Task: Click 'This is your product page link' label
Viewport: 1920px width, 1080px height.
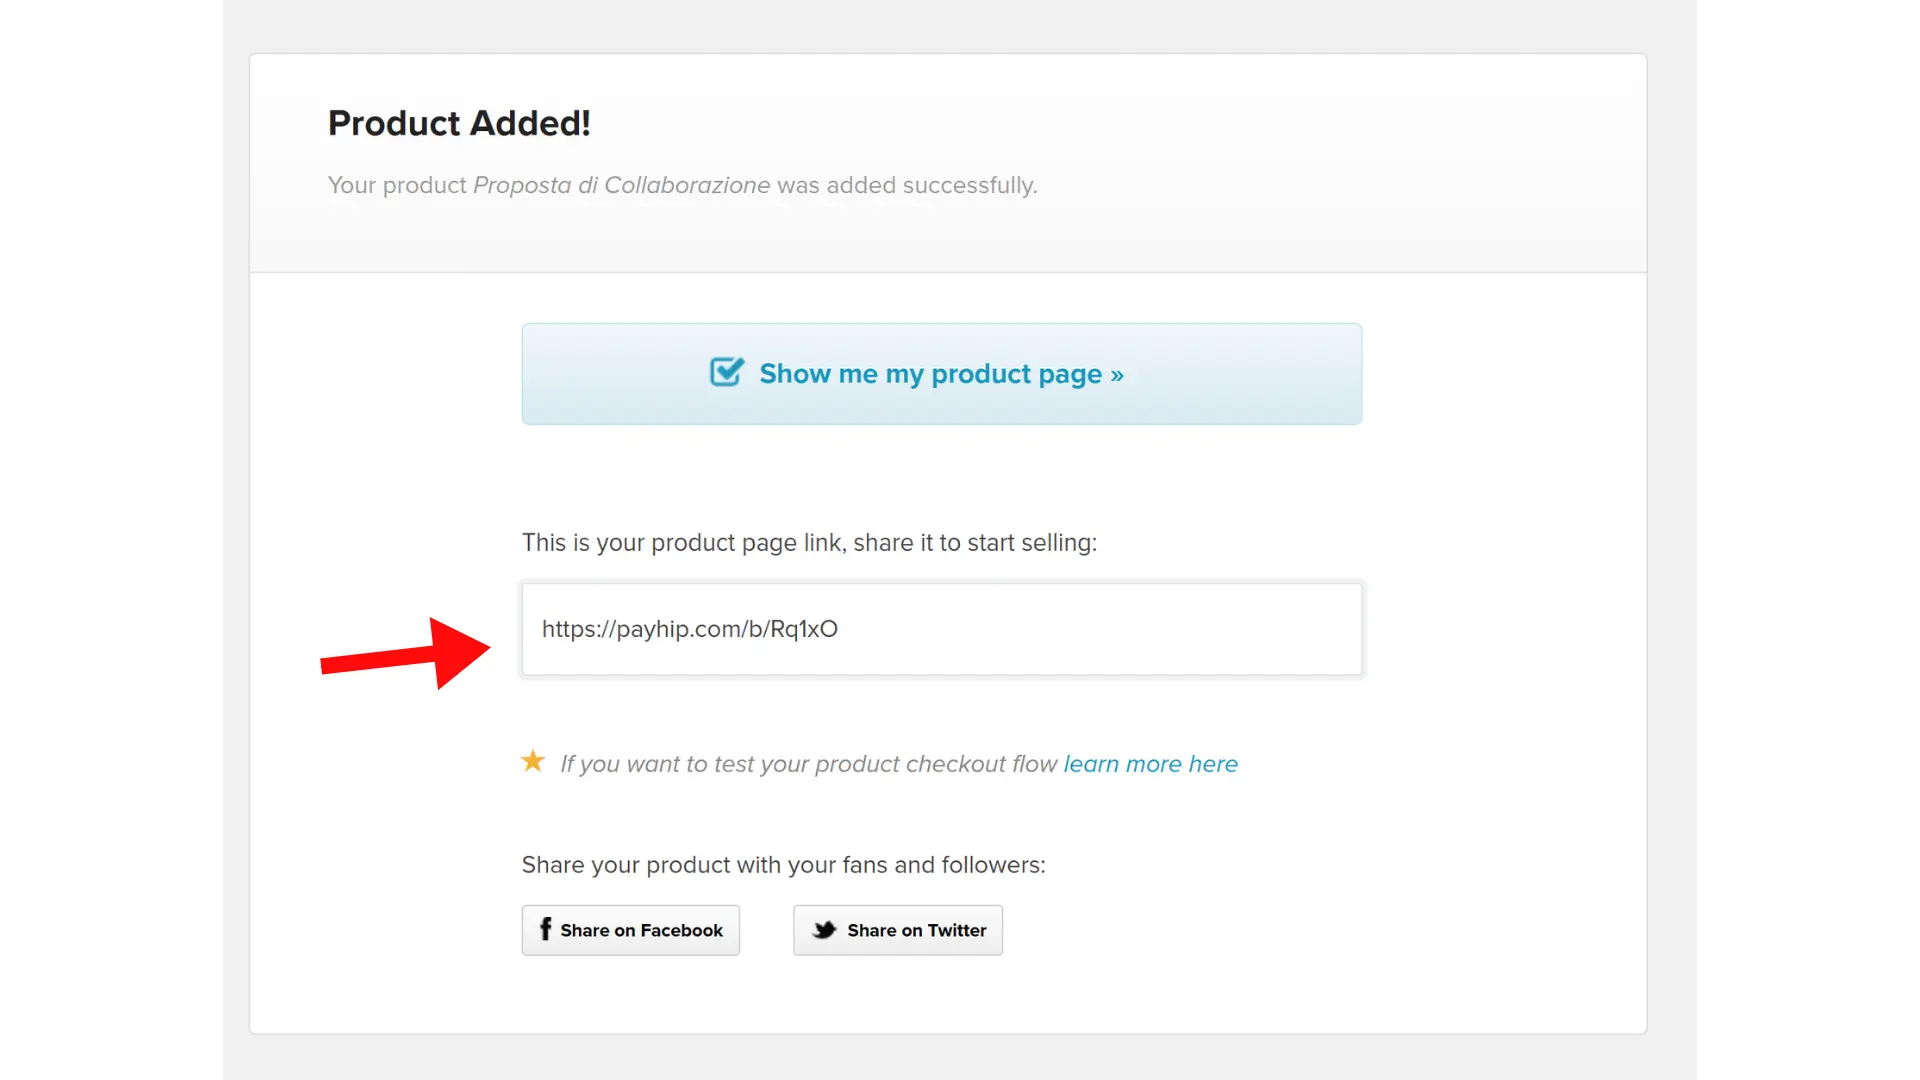Action: click(682, 543)
